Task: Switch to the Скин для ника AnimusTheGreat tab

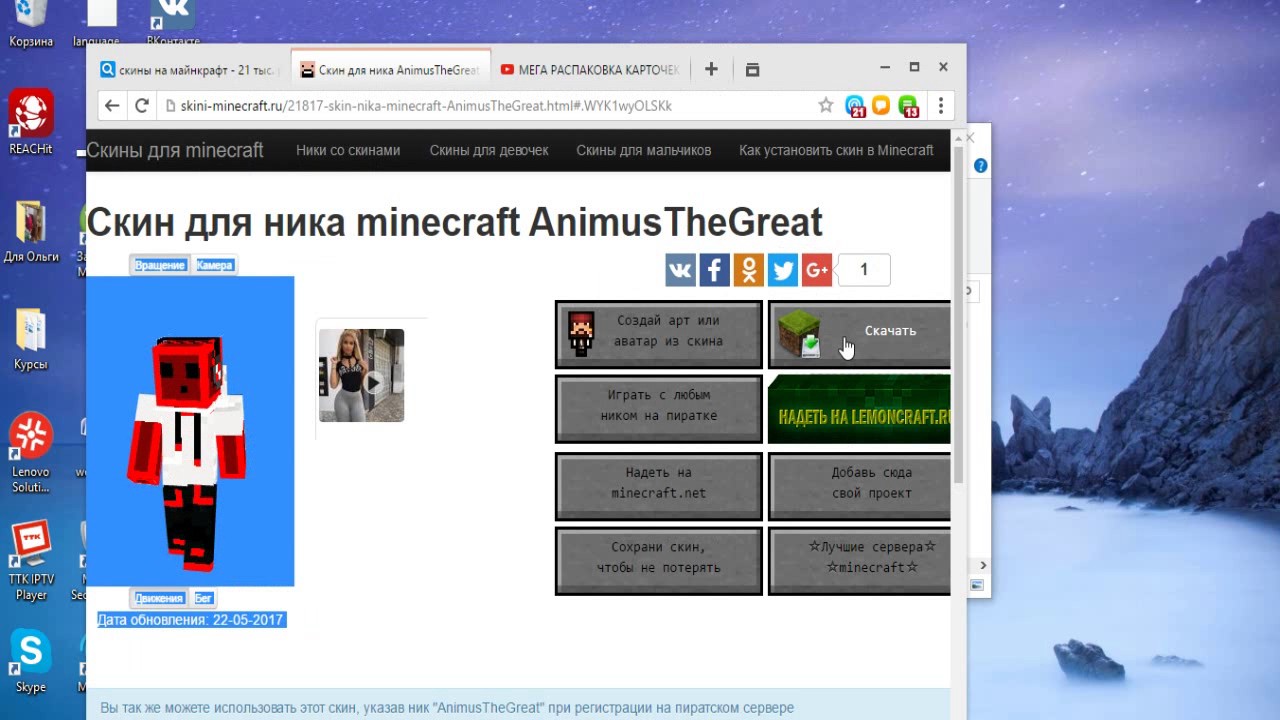Action: click(x=390, y=70)
